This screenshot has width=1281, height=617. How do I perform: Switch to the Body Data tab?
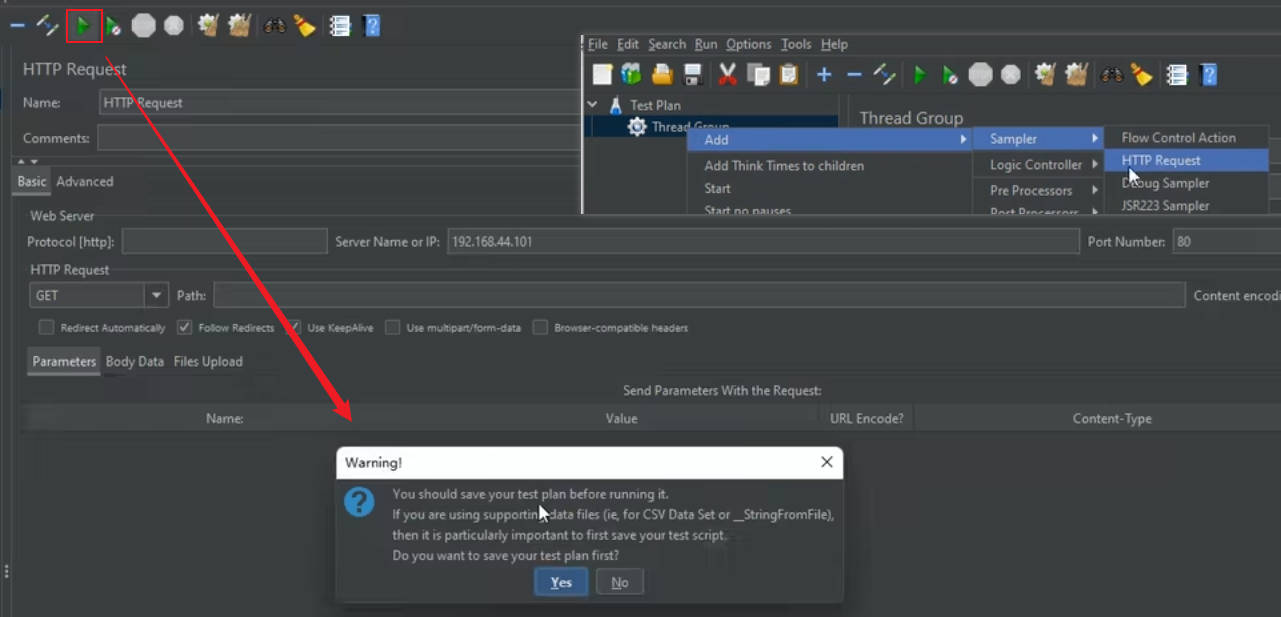(x=134, y=362)
